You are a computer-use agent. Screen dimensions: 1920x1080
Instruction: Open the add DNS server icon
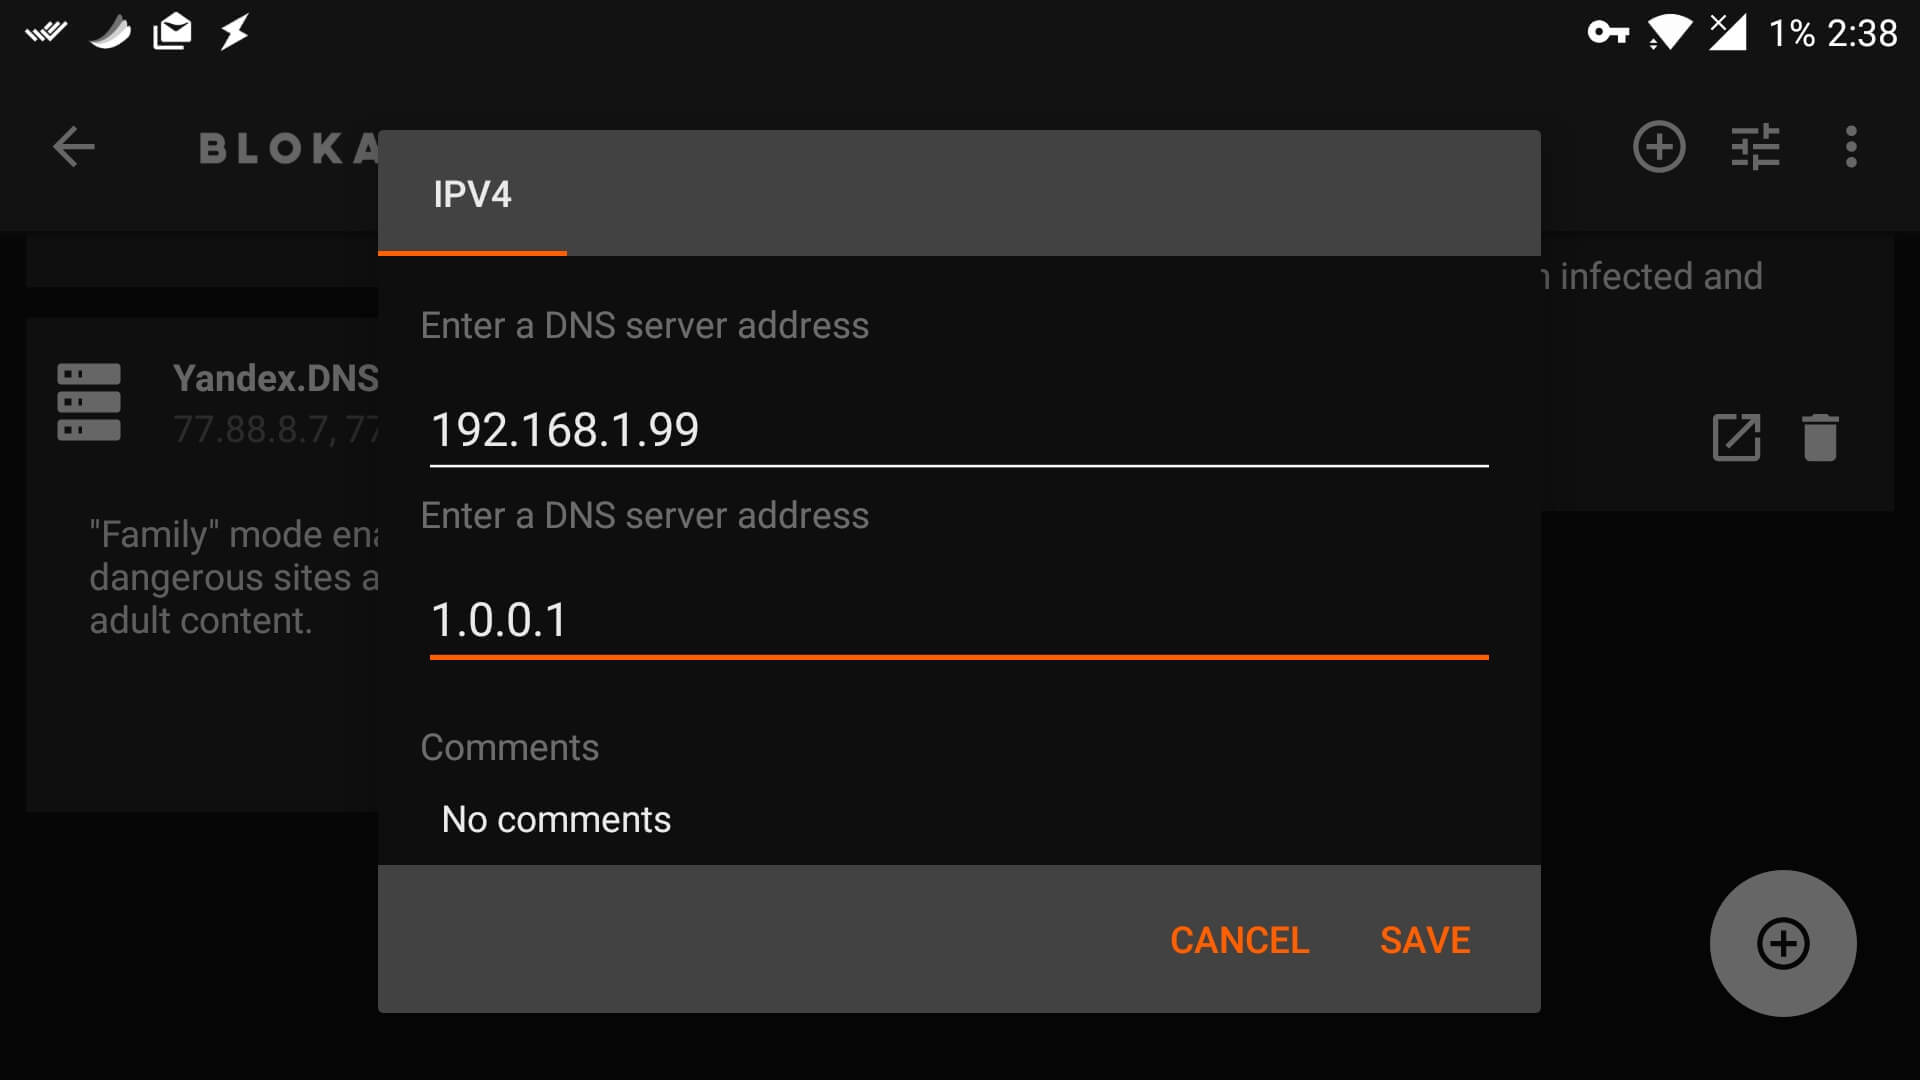[1658, 147]
